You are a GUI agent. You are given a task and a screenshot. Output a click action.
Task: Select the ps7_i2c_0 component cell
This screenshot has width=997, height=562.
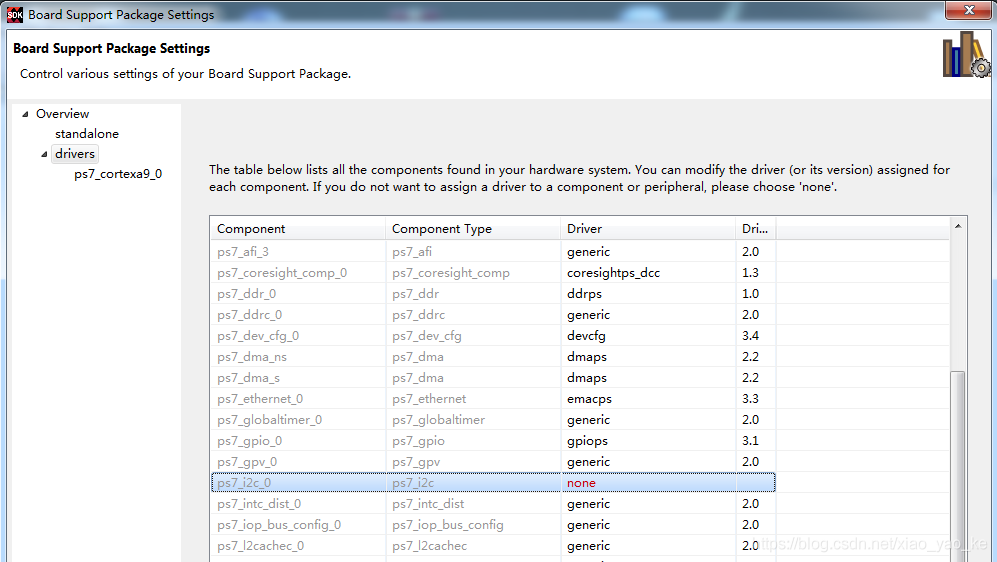pyautogui.click(x=298, y=483)
